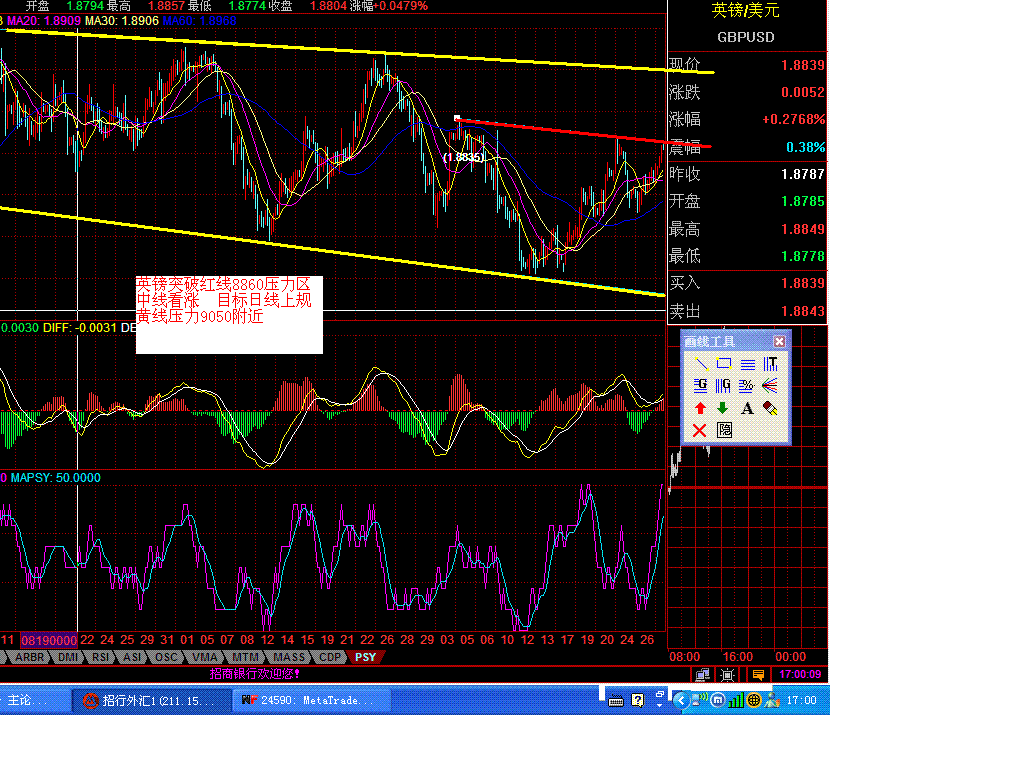Select the fan lines drawing tool
This screenshot has height=768, width=1024.
coord(771,385)
